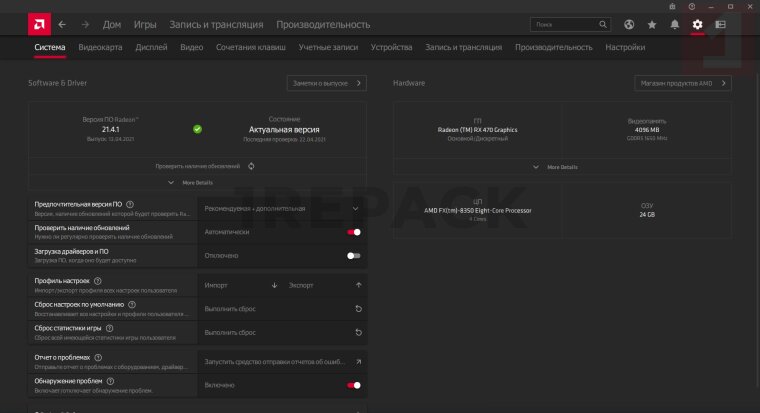
Task: Open Рекомендуемая + дополнительная version dropdown
Action: (282, 208)
